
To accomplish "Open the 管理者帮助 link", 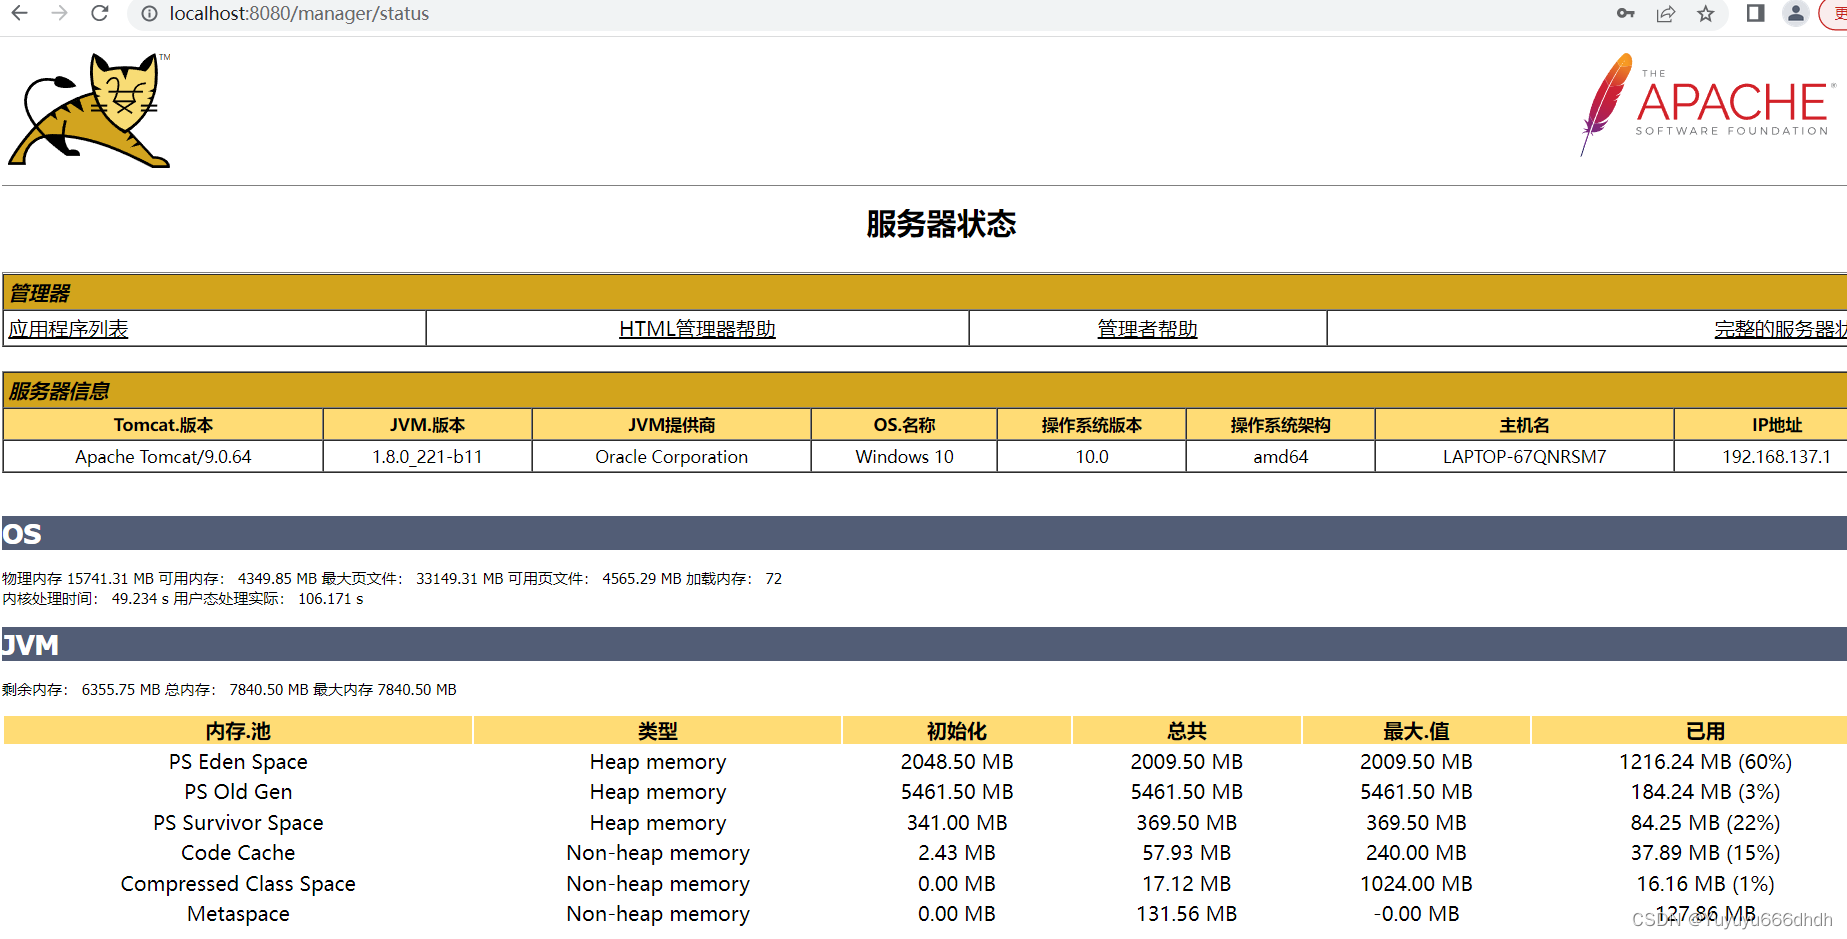I will (x=1146, y=328).
